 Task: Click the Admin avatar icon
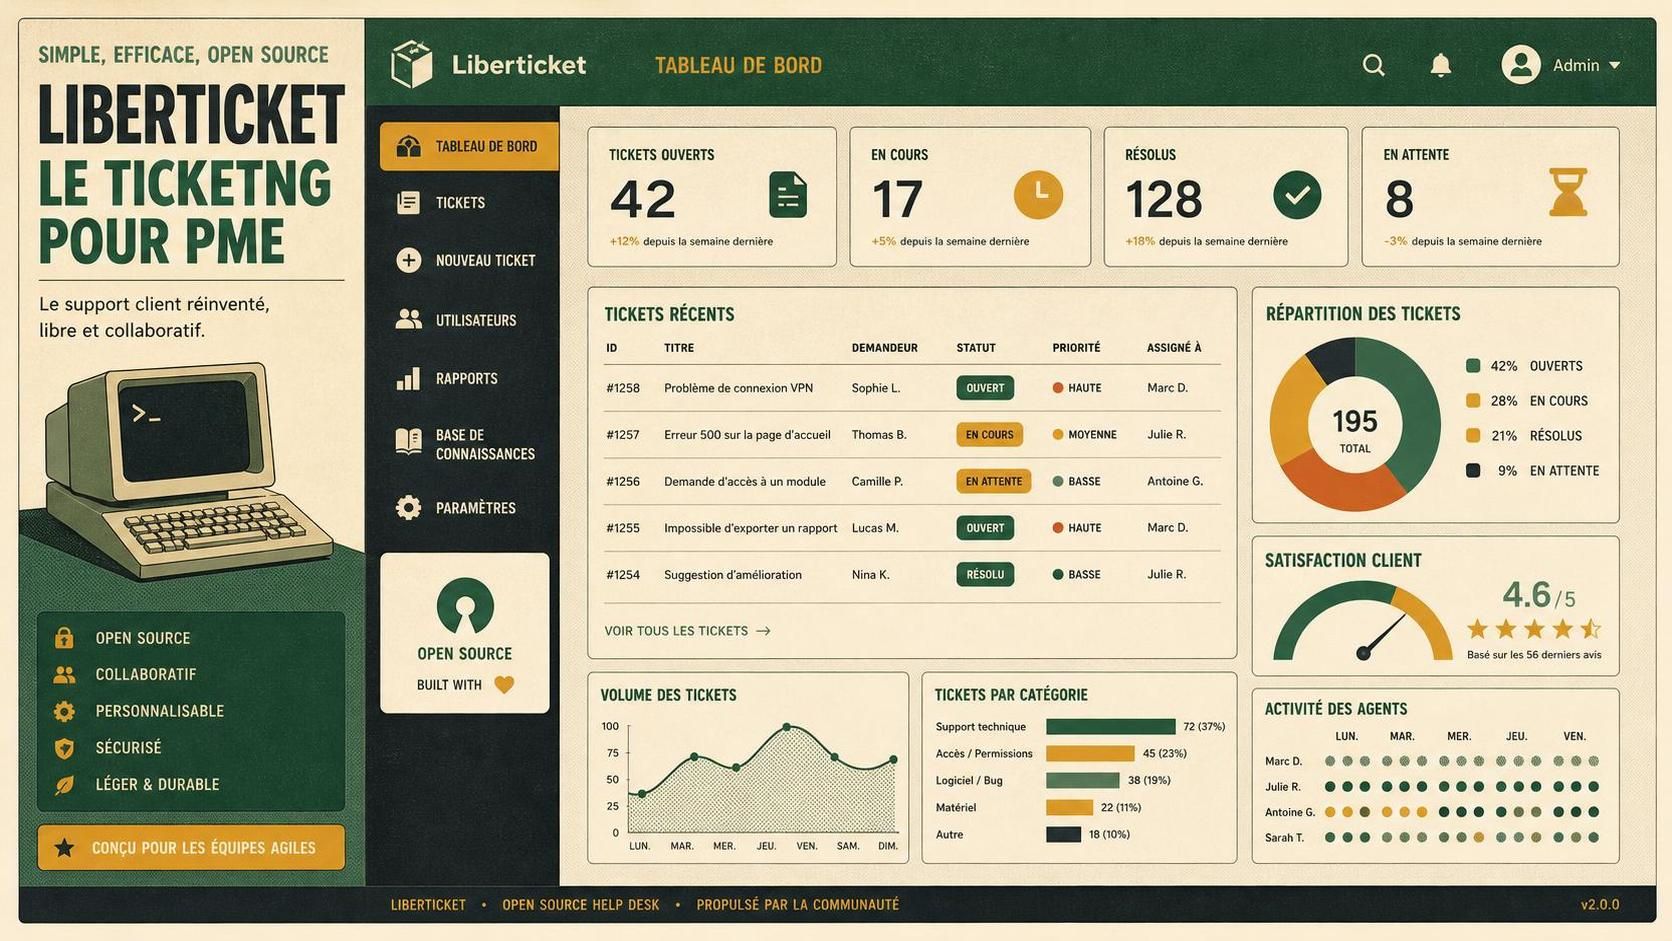pyautogui.click(x=1520, y=65)
